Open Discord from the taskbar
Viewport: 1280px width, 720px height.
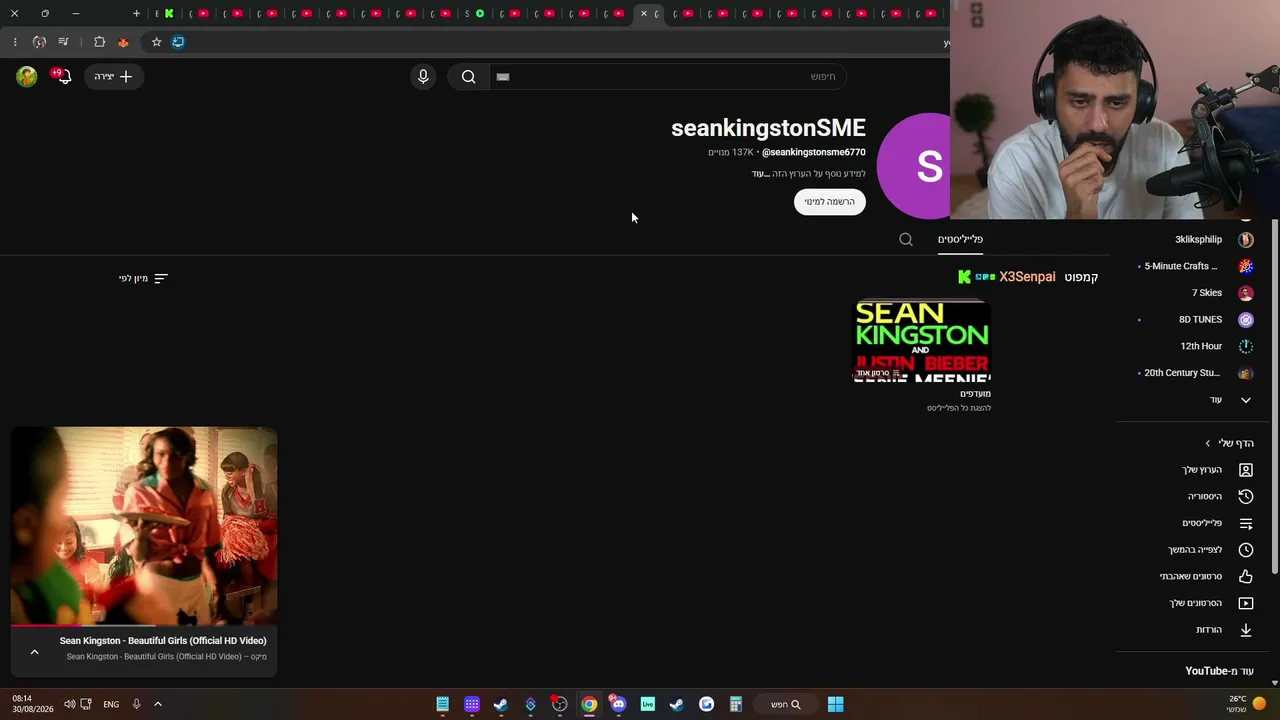(618, 704)
